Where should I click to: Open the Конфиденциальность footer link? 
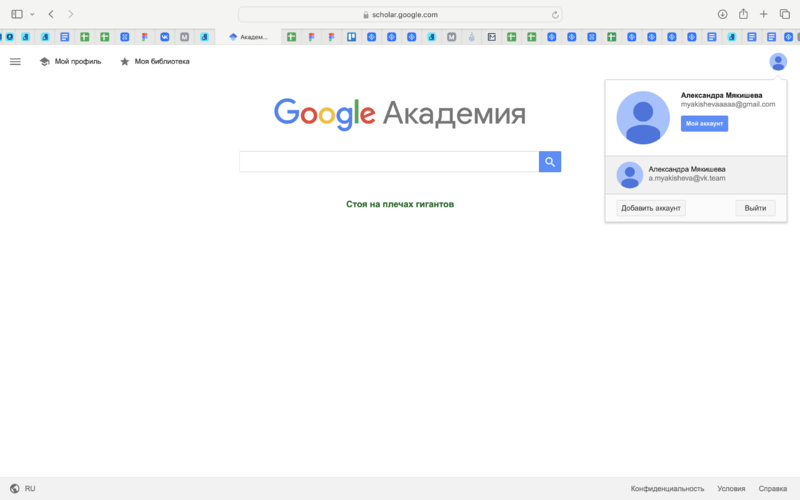[667, 488]
